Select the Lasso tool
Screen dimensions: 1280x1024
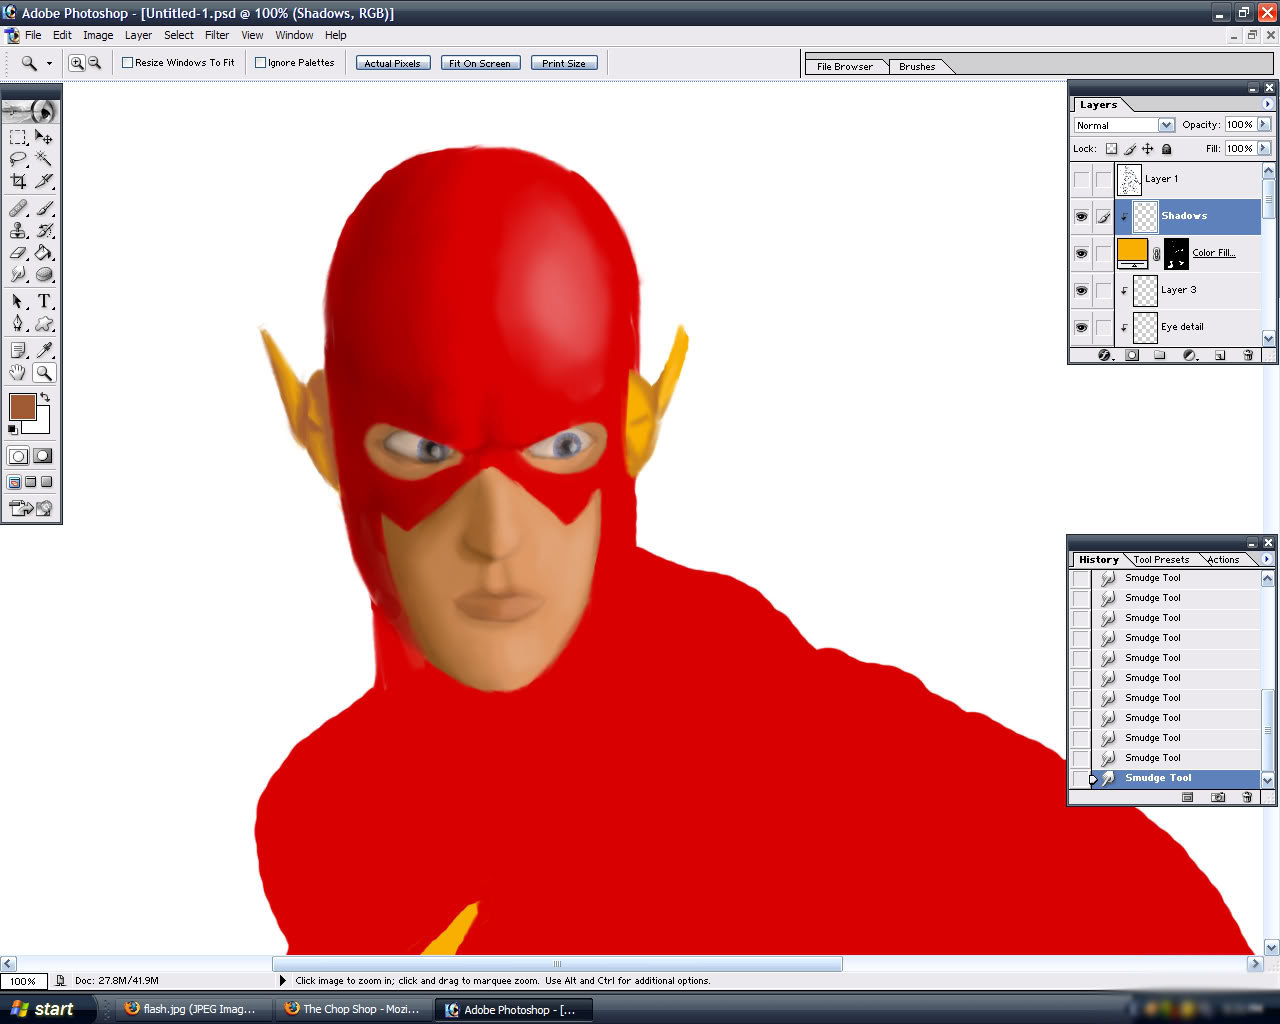[18, 159]
